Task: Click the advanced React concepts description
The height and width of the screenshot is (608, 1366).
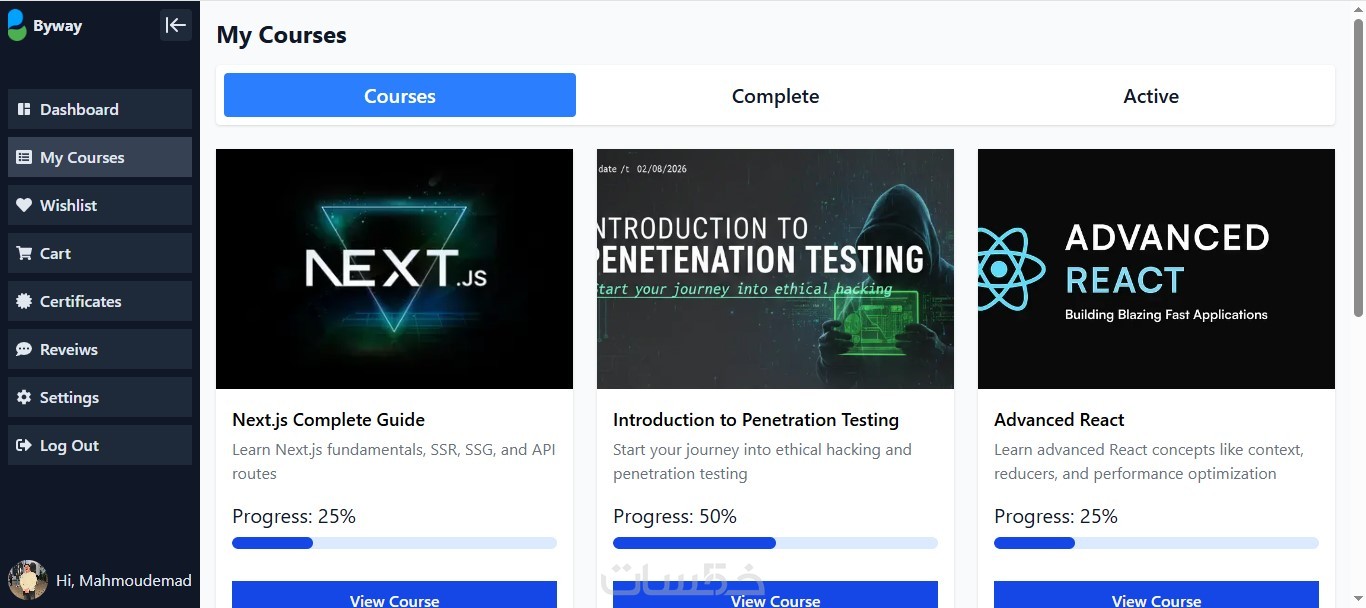Action: pos(1149,462)
